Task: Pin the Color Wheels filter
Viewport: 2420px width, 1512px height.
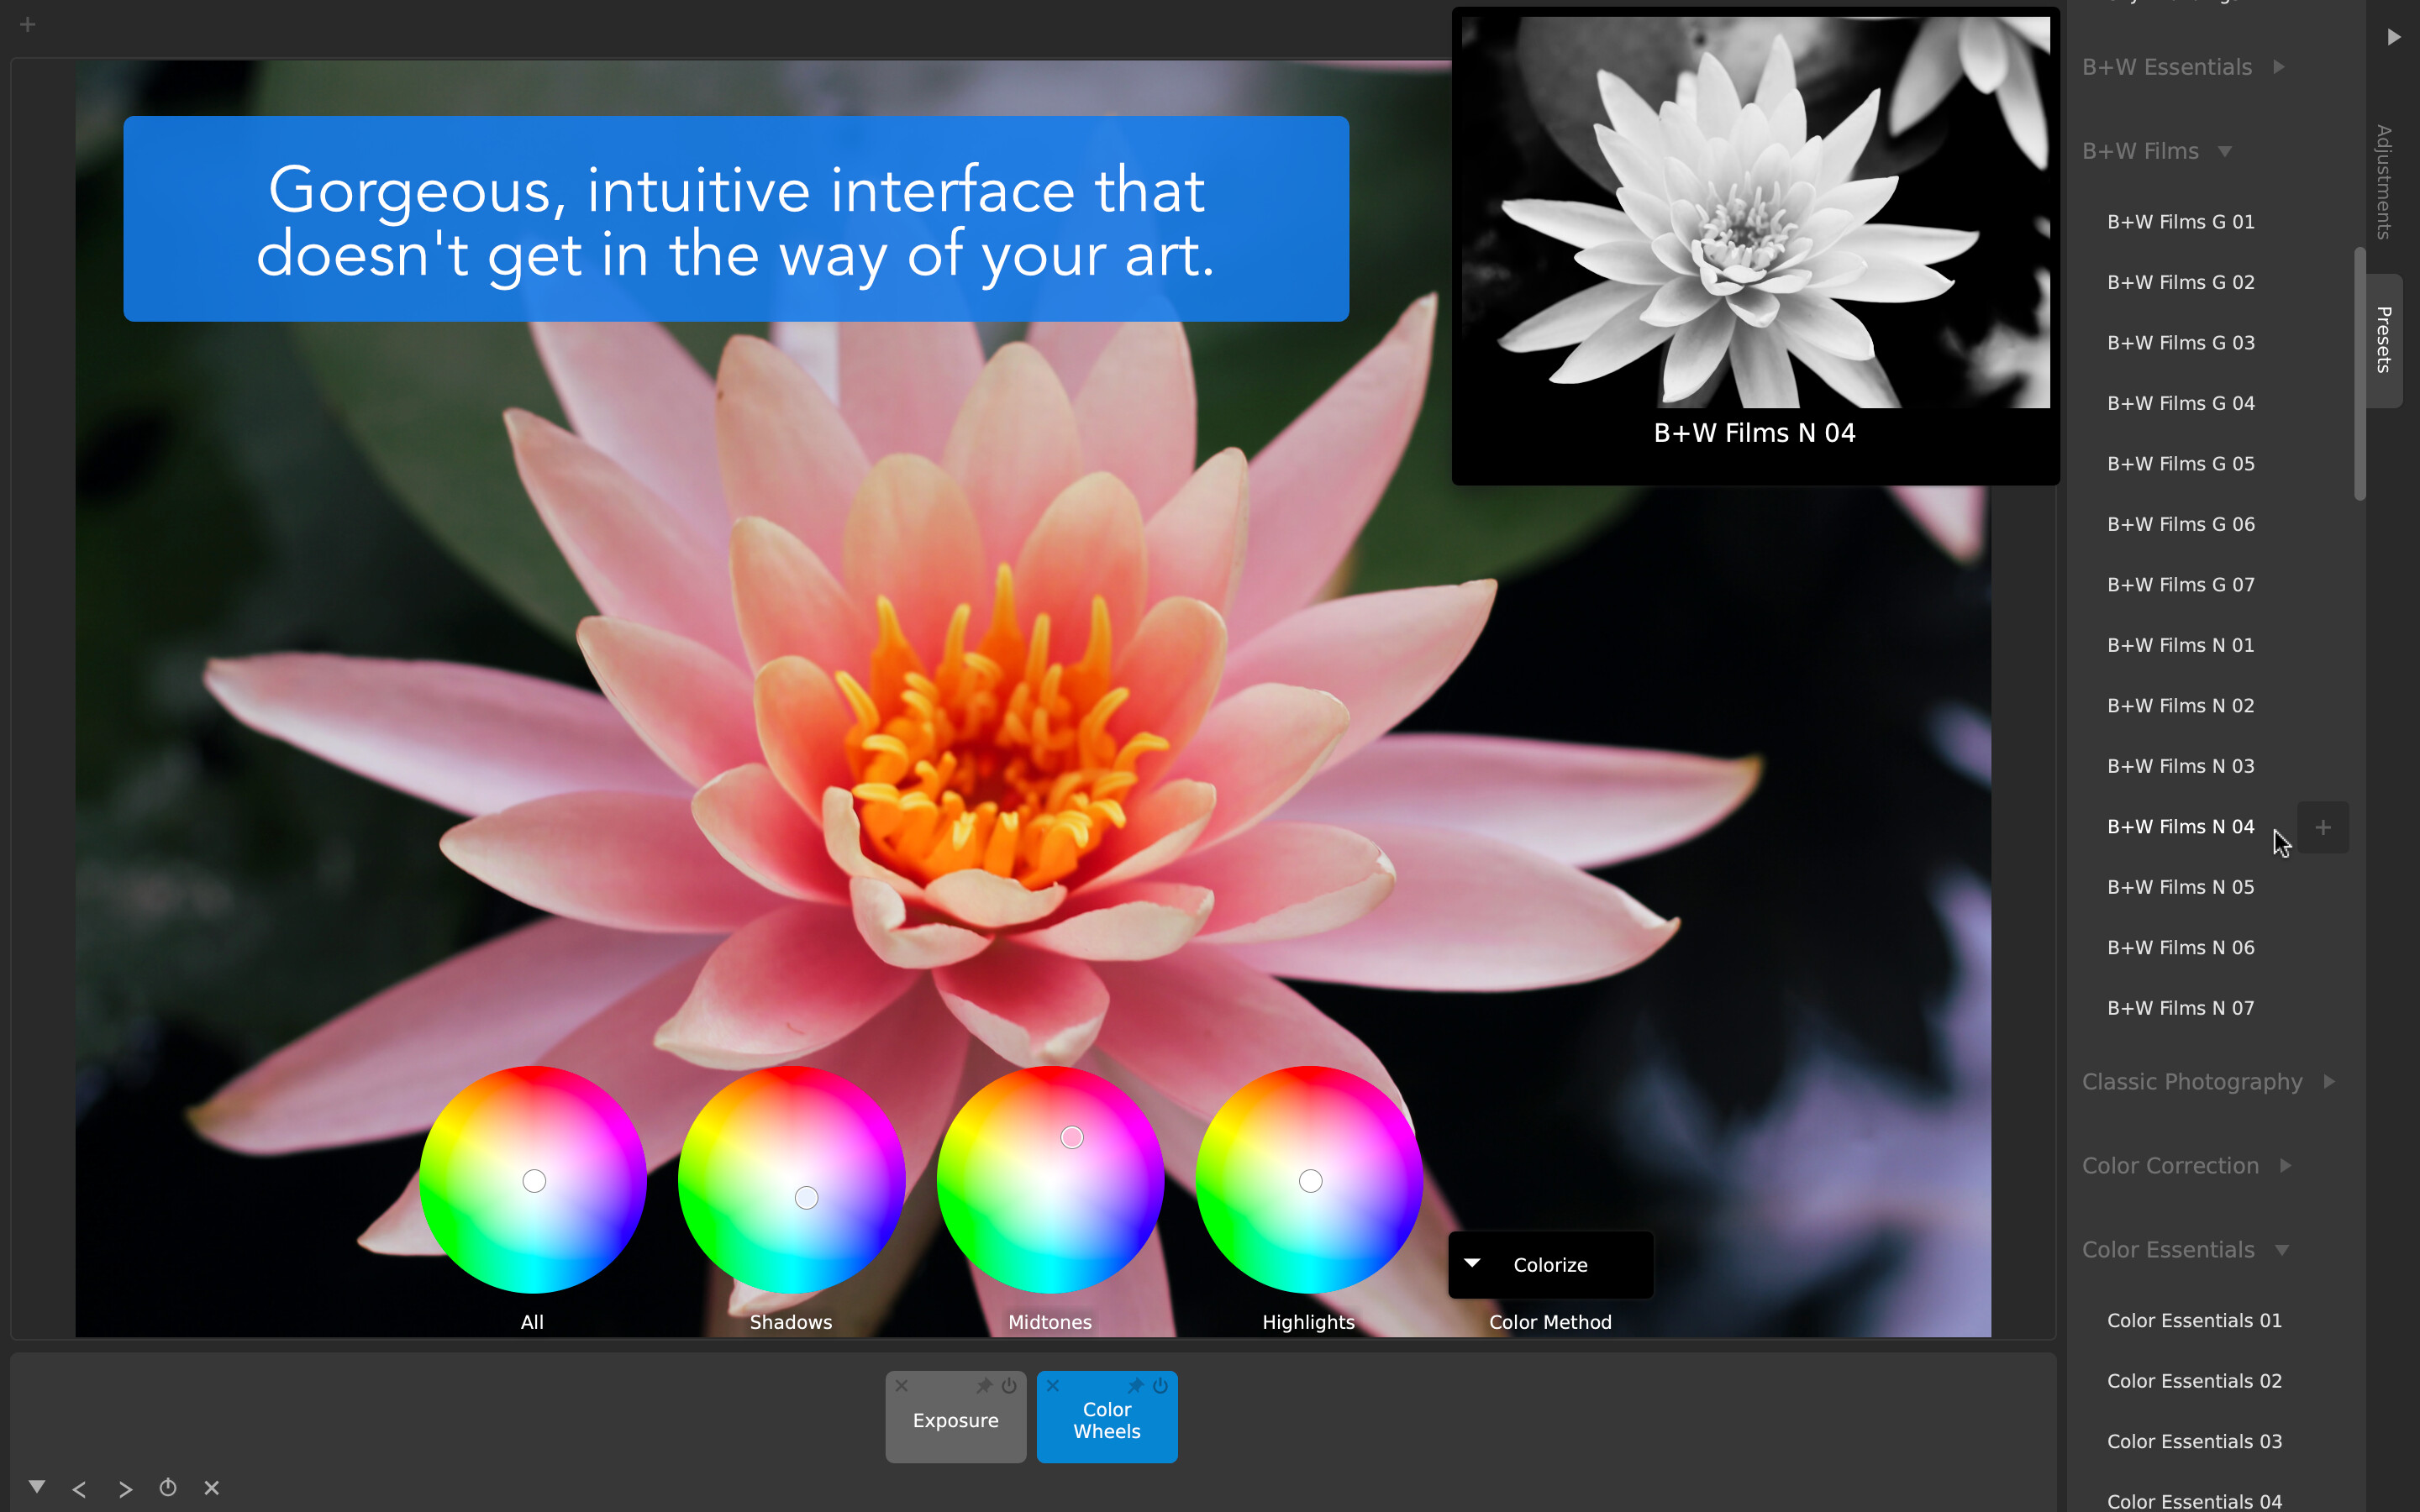Action: (1136, 1386)
